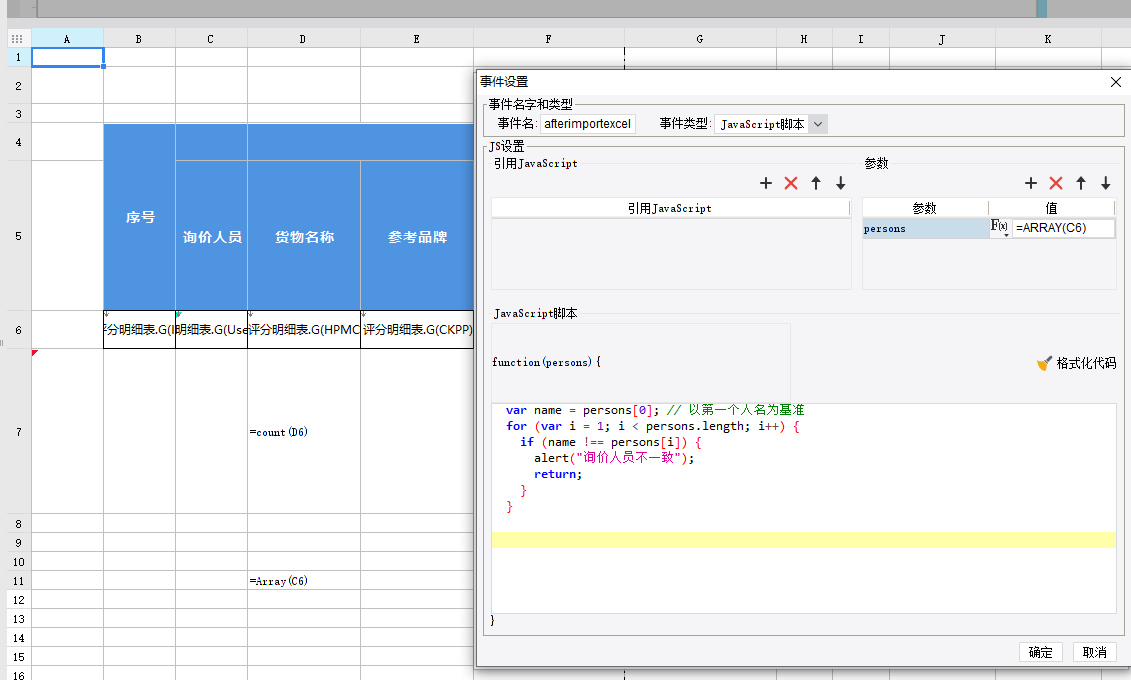Click the highlighted line in the script editor
The image size is (1131, 680).
coord(804,540)
